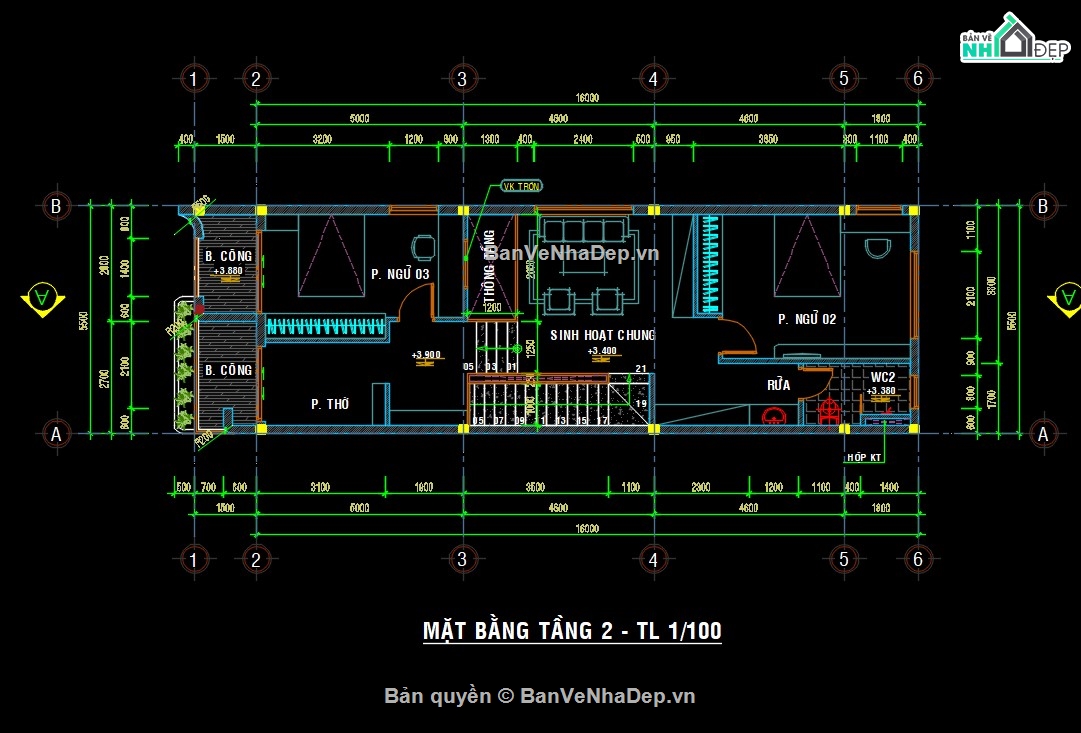Click the balcony planter with green plants
1081x733 pixels.
point(183,365)
